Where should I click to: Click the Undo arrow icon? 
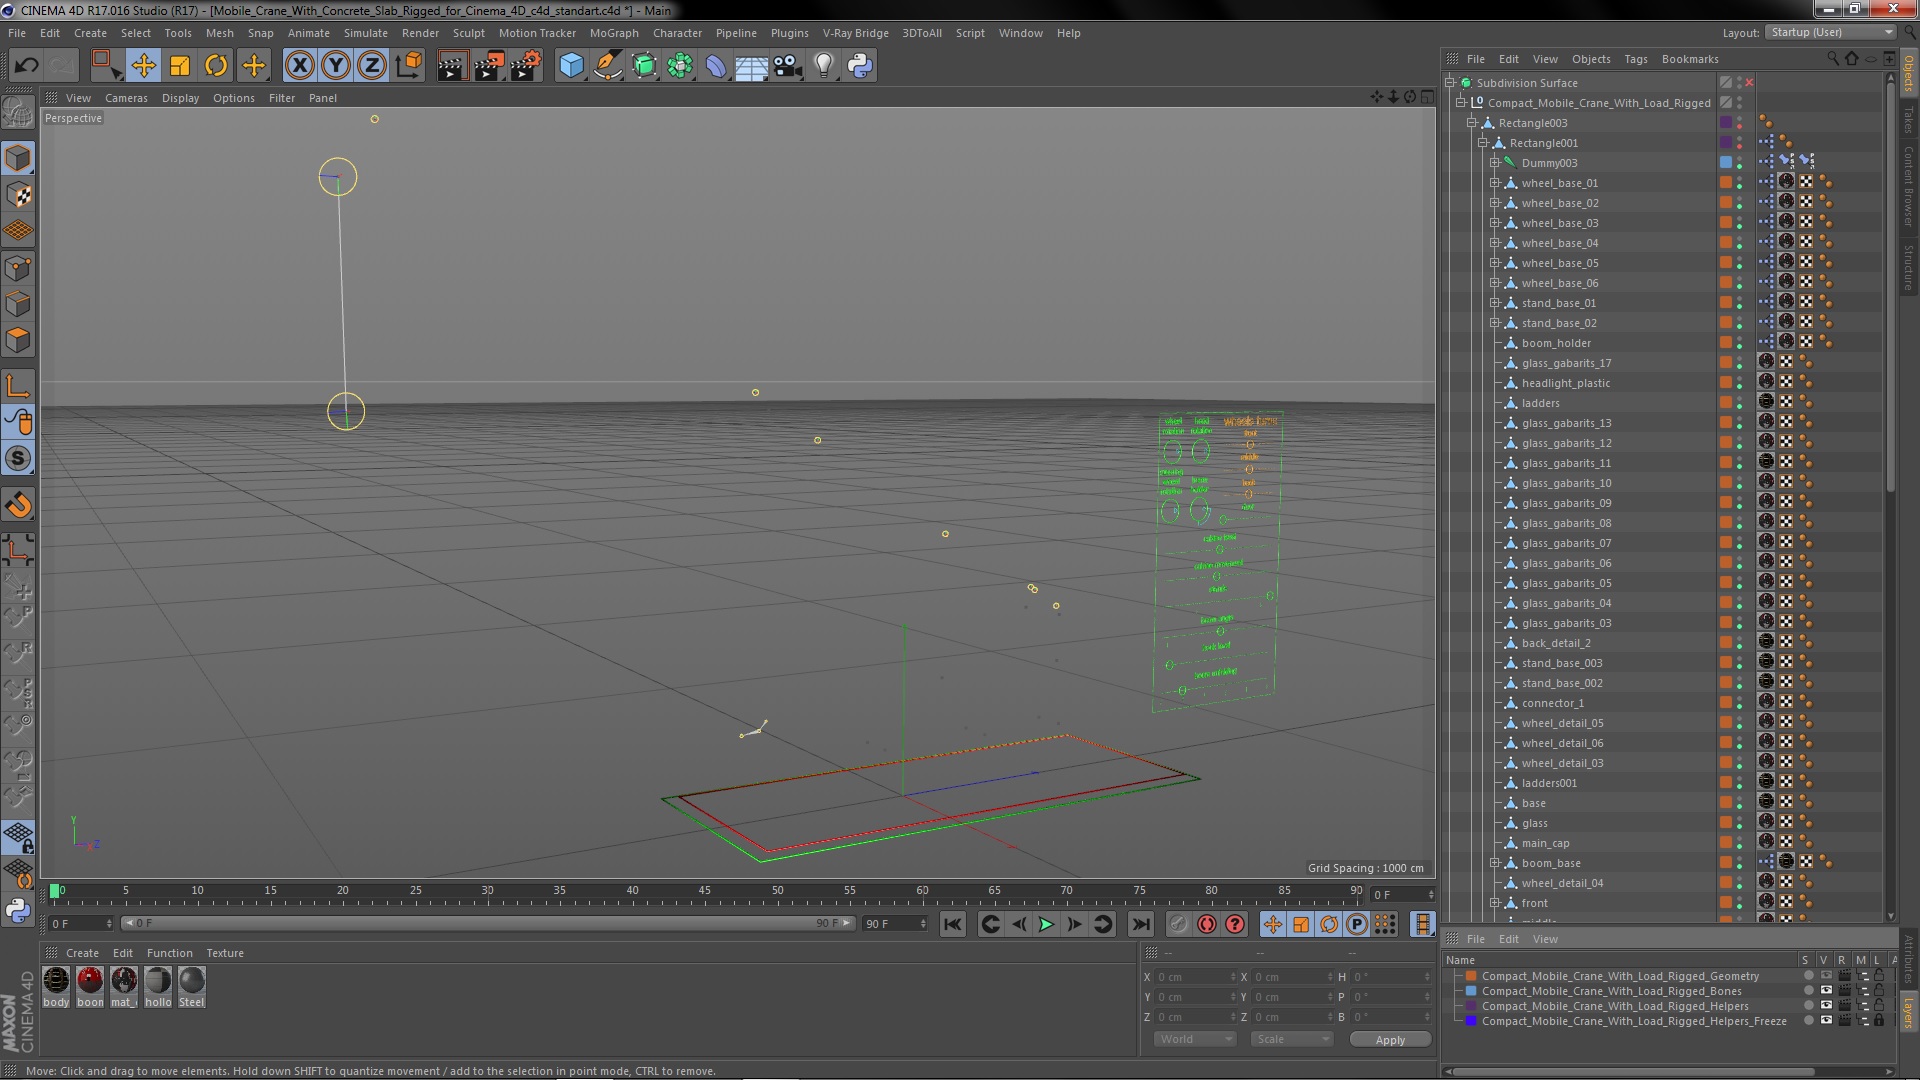[26, 66]
